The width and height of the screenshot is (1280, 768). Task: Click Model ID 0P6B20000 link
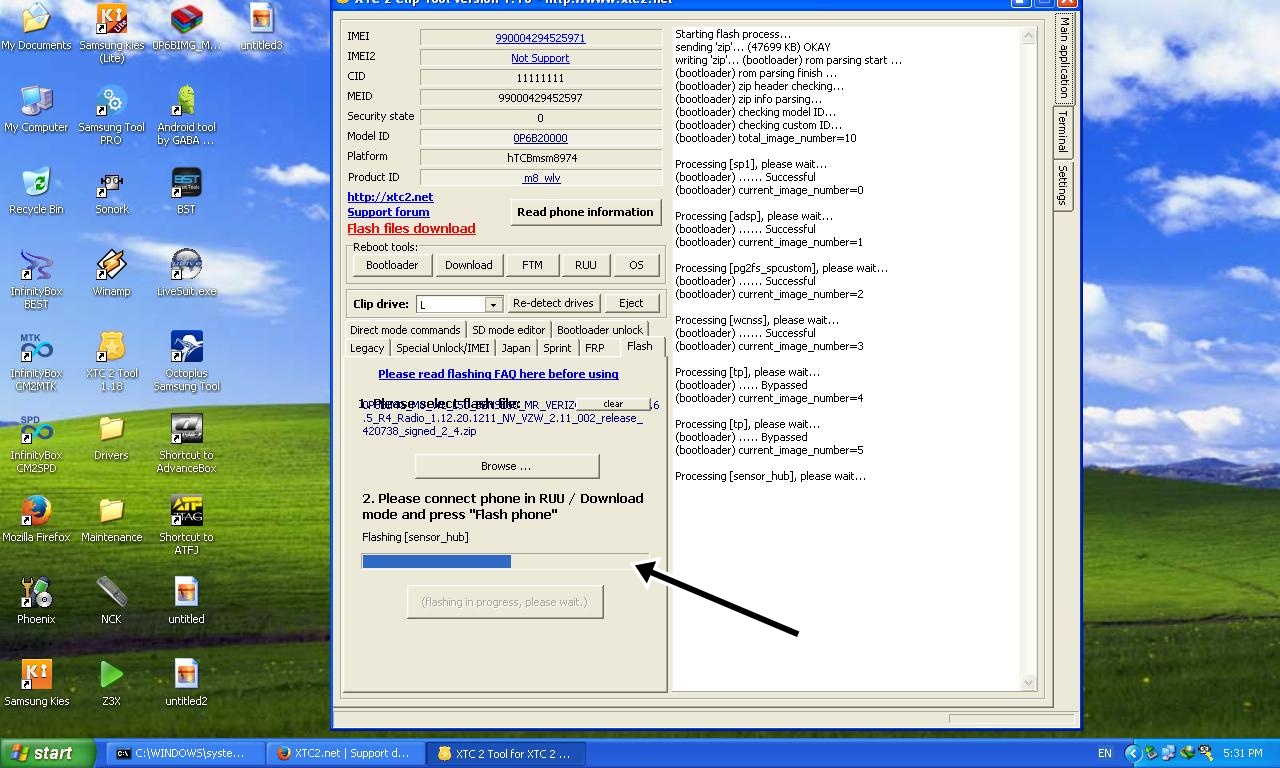pos(540,138)
